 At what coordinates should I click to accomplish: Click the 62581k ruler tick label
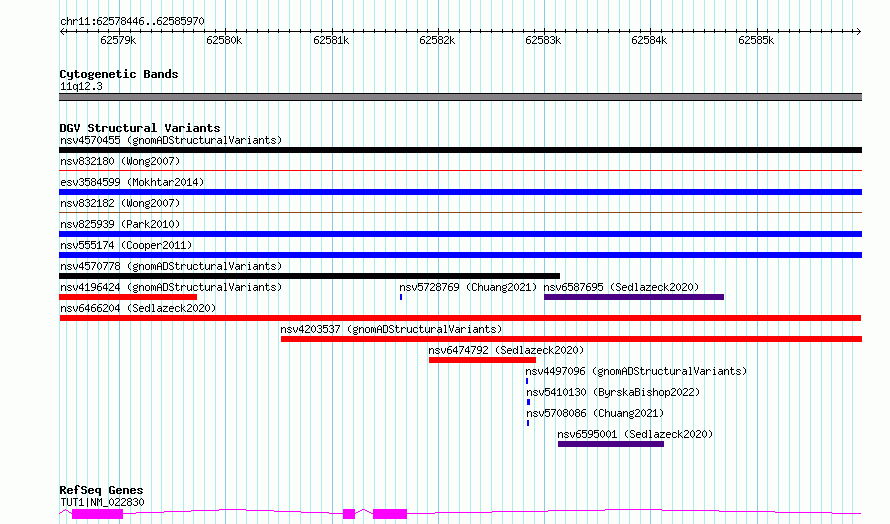tap(331, 40)
